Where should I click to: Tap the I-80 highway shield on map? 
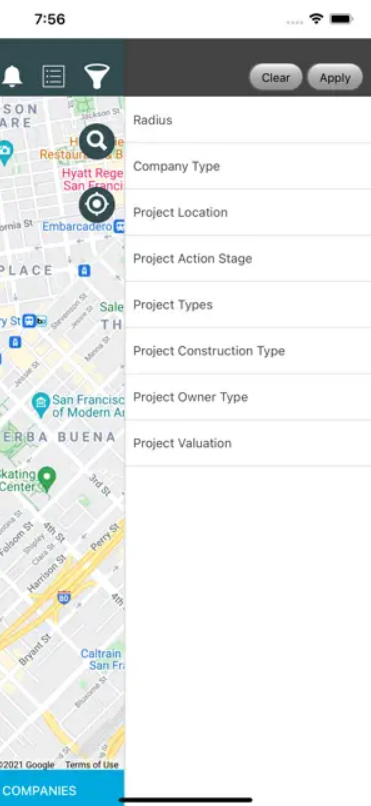(64, 597)
